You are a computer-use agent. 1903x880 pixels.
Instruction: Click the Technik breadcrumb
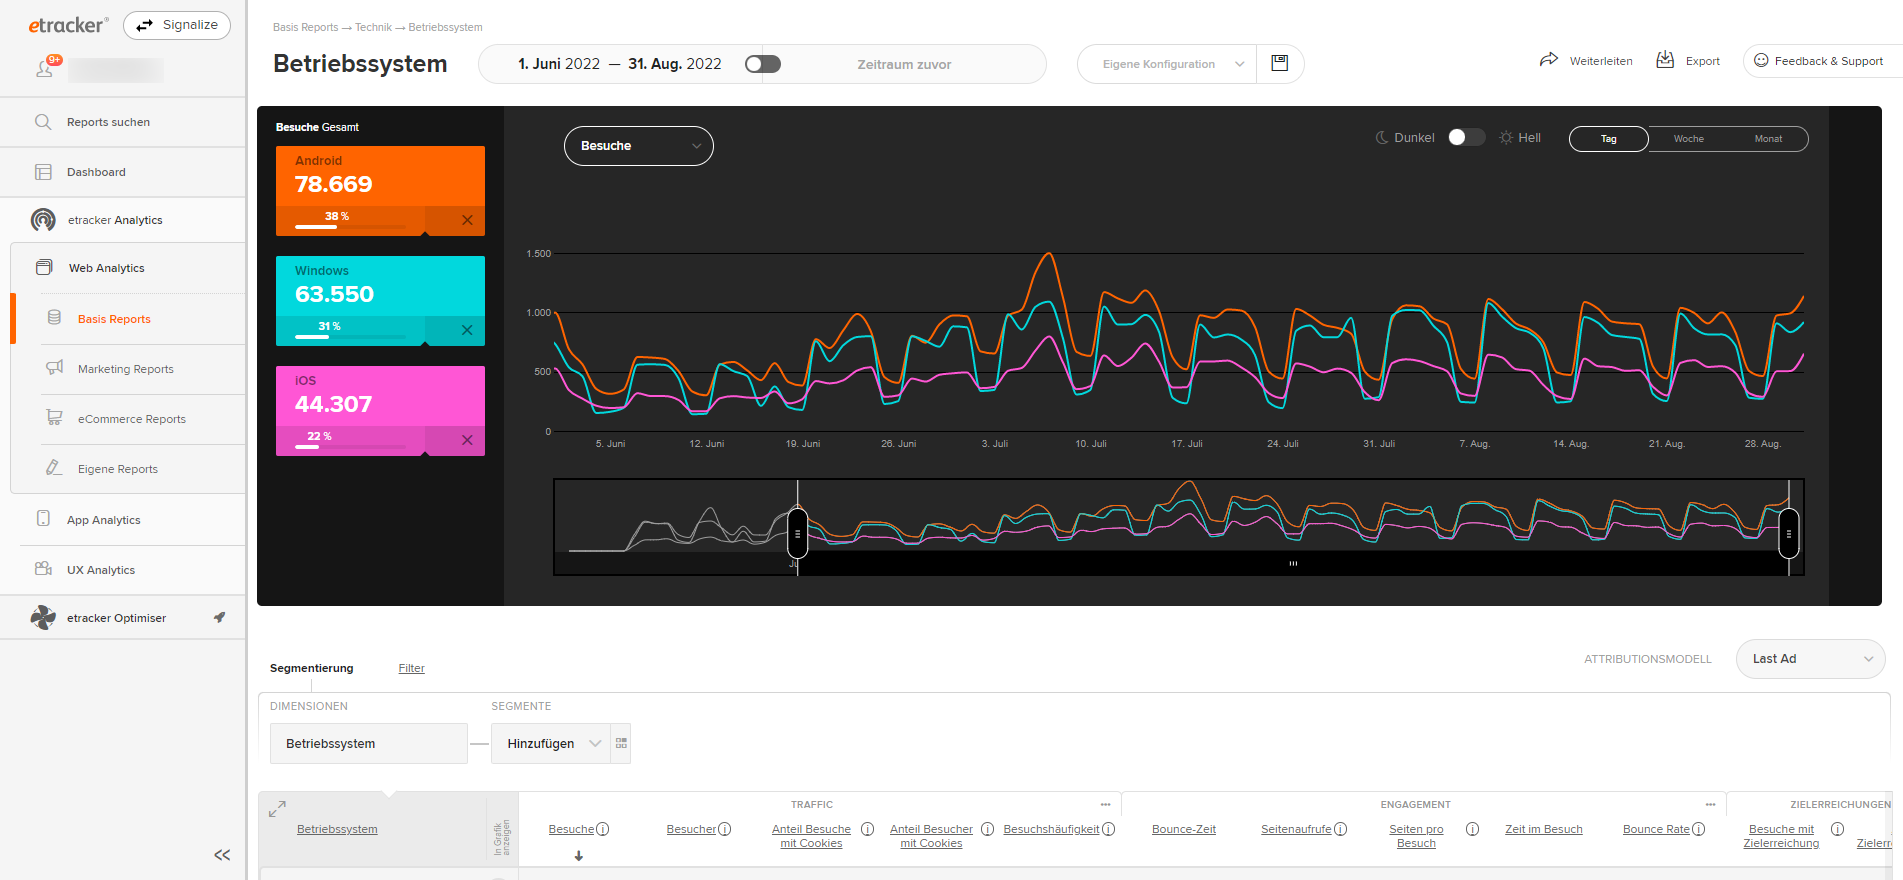click(x=373, y=27)
